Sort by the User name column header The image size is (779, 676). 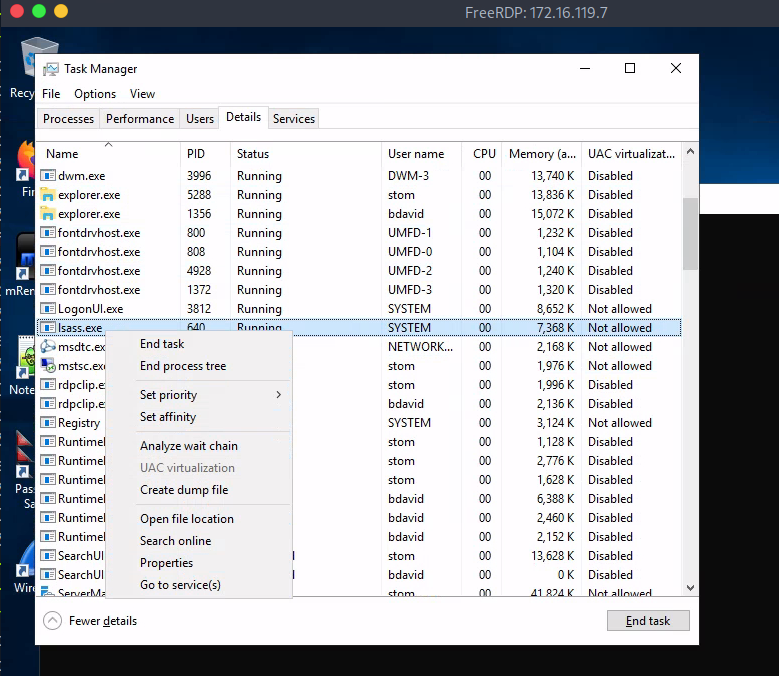coord(421,154)
